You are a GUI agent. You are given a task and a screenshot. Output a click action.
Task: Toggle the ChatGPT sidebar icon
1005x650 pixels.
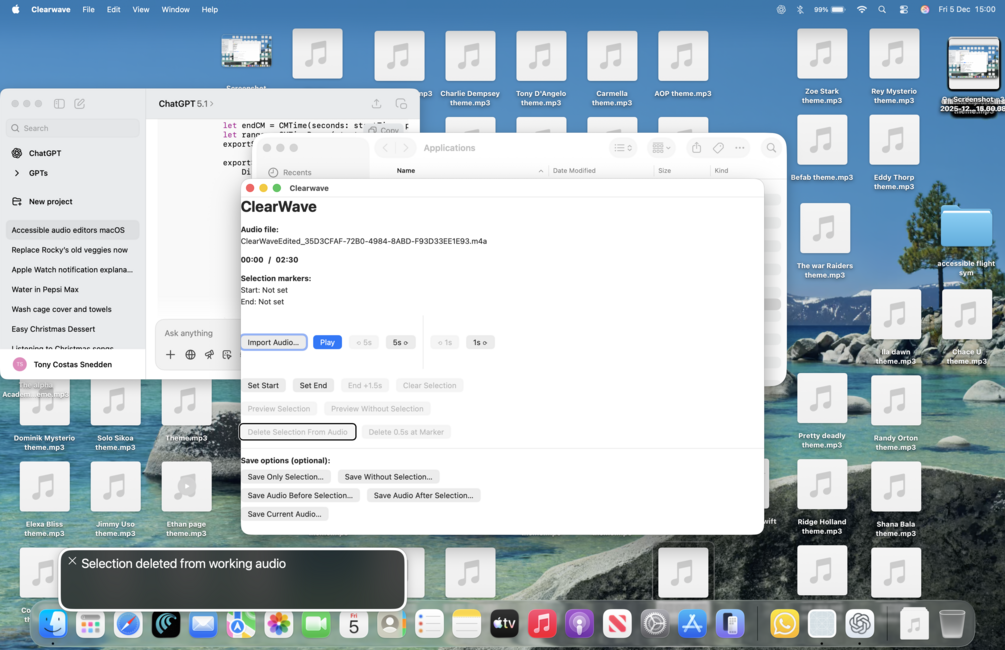[59, 103]
